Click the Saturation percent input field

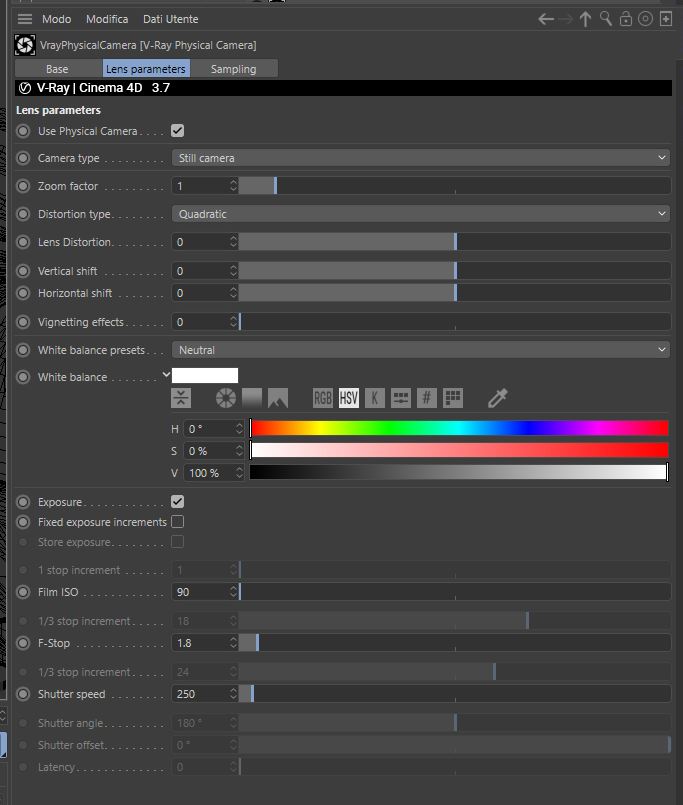(x=210, y=451)
